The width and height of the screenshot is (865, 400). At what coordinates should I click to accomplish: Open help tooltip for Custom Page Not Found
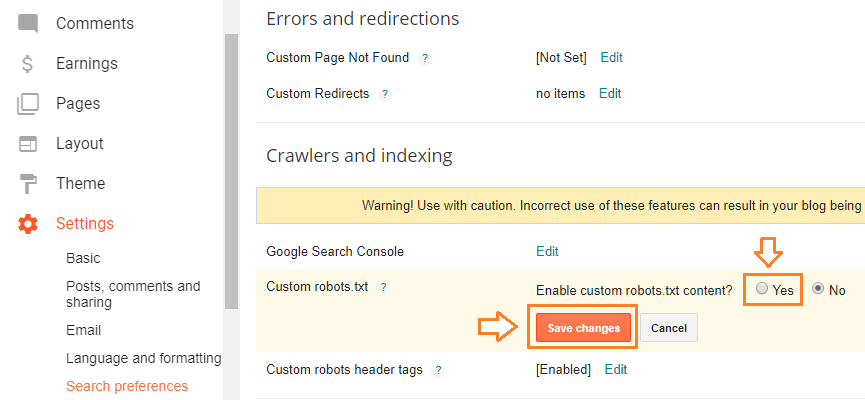click(x=424, y=58)
